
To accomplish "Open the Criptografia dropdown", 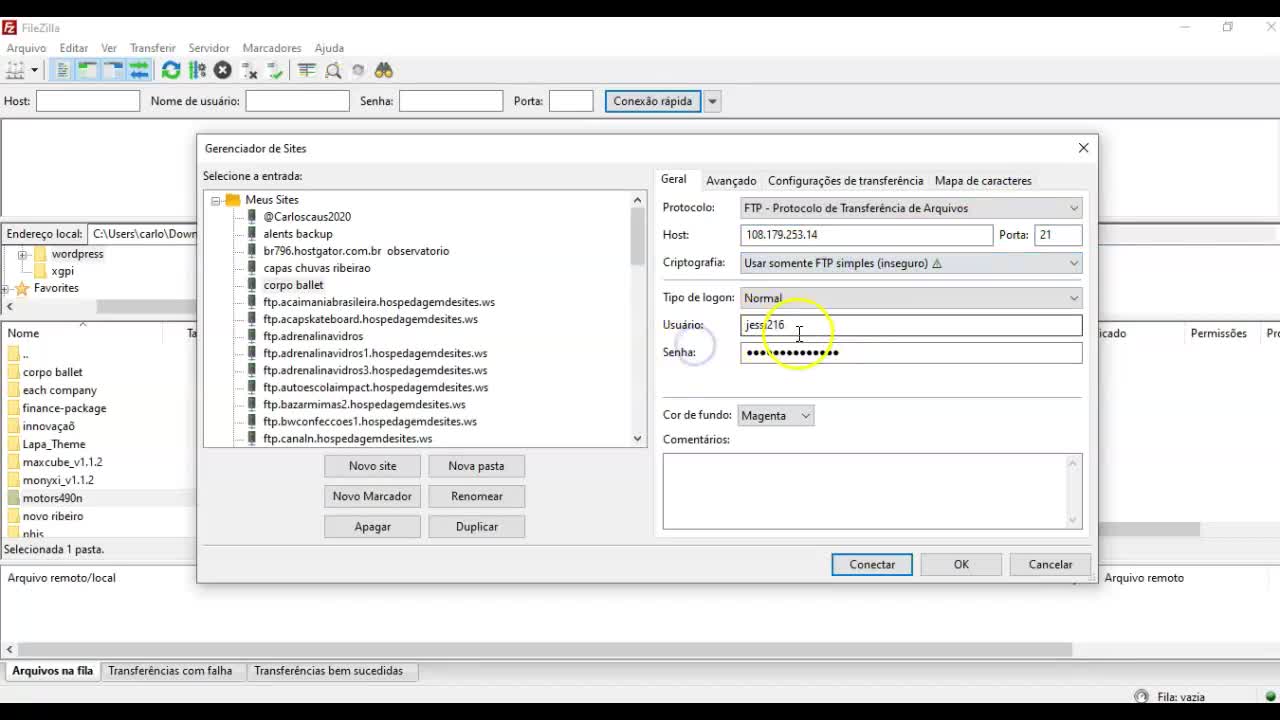I will [x=911, y=263].
